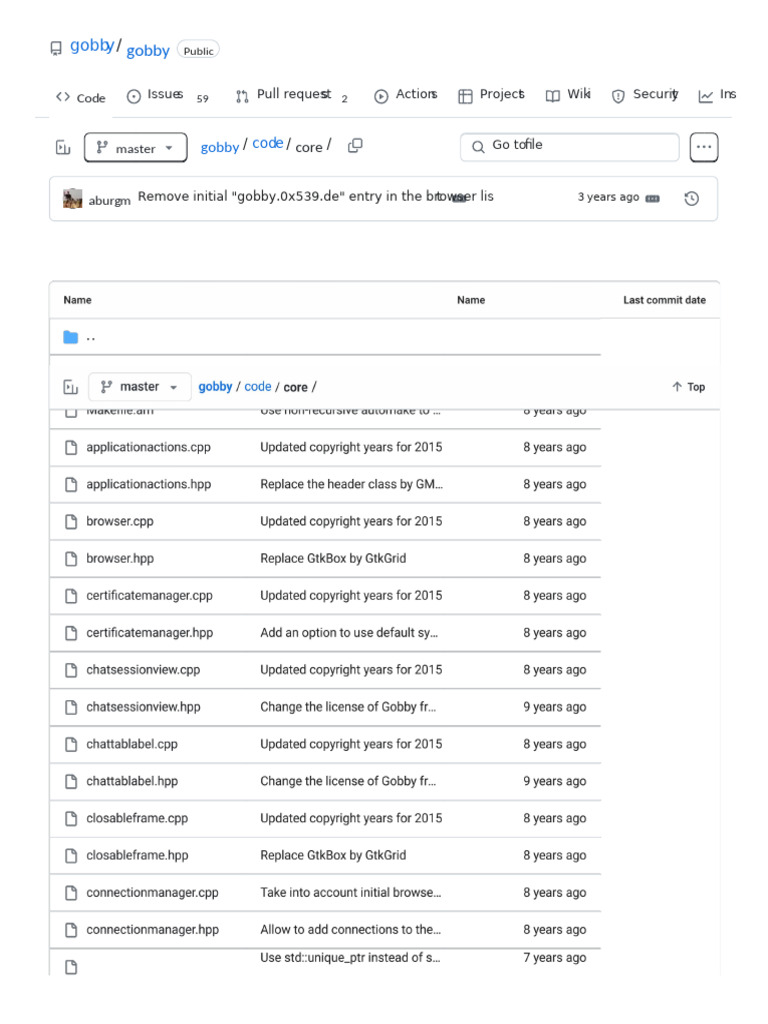
Task: Open the Wiki tab
Action: pyautogui.click(x=568, y=95)
